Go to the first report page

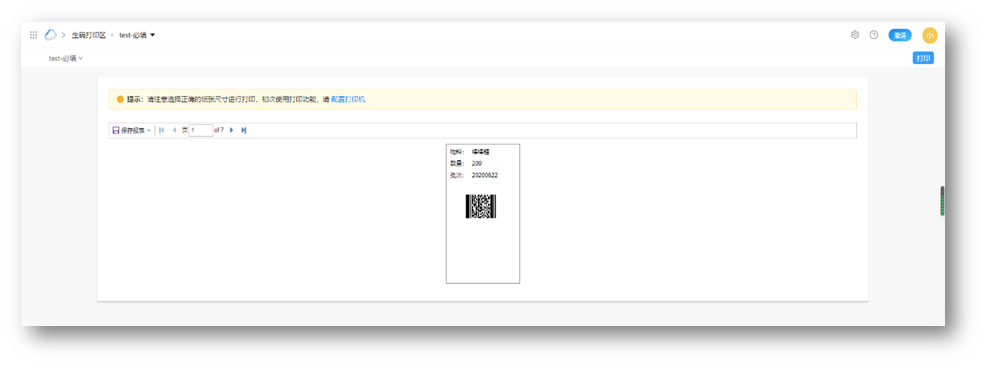click(162, 130)
